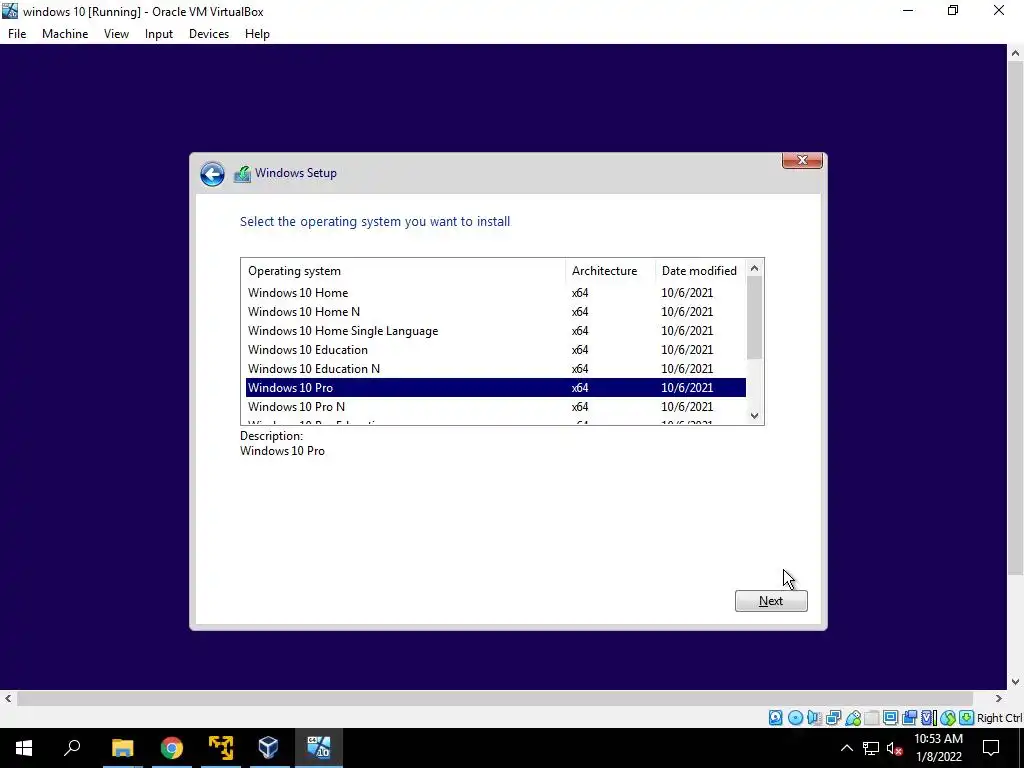Click the Right Ctrl host key label

[999, 718]
